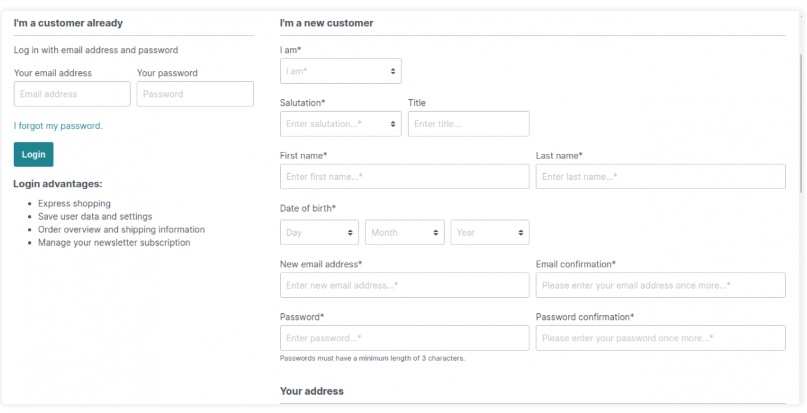Screen dimensions: 807x413
Task: Click the Title input field
Action: tap(468, 124)
